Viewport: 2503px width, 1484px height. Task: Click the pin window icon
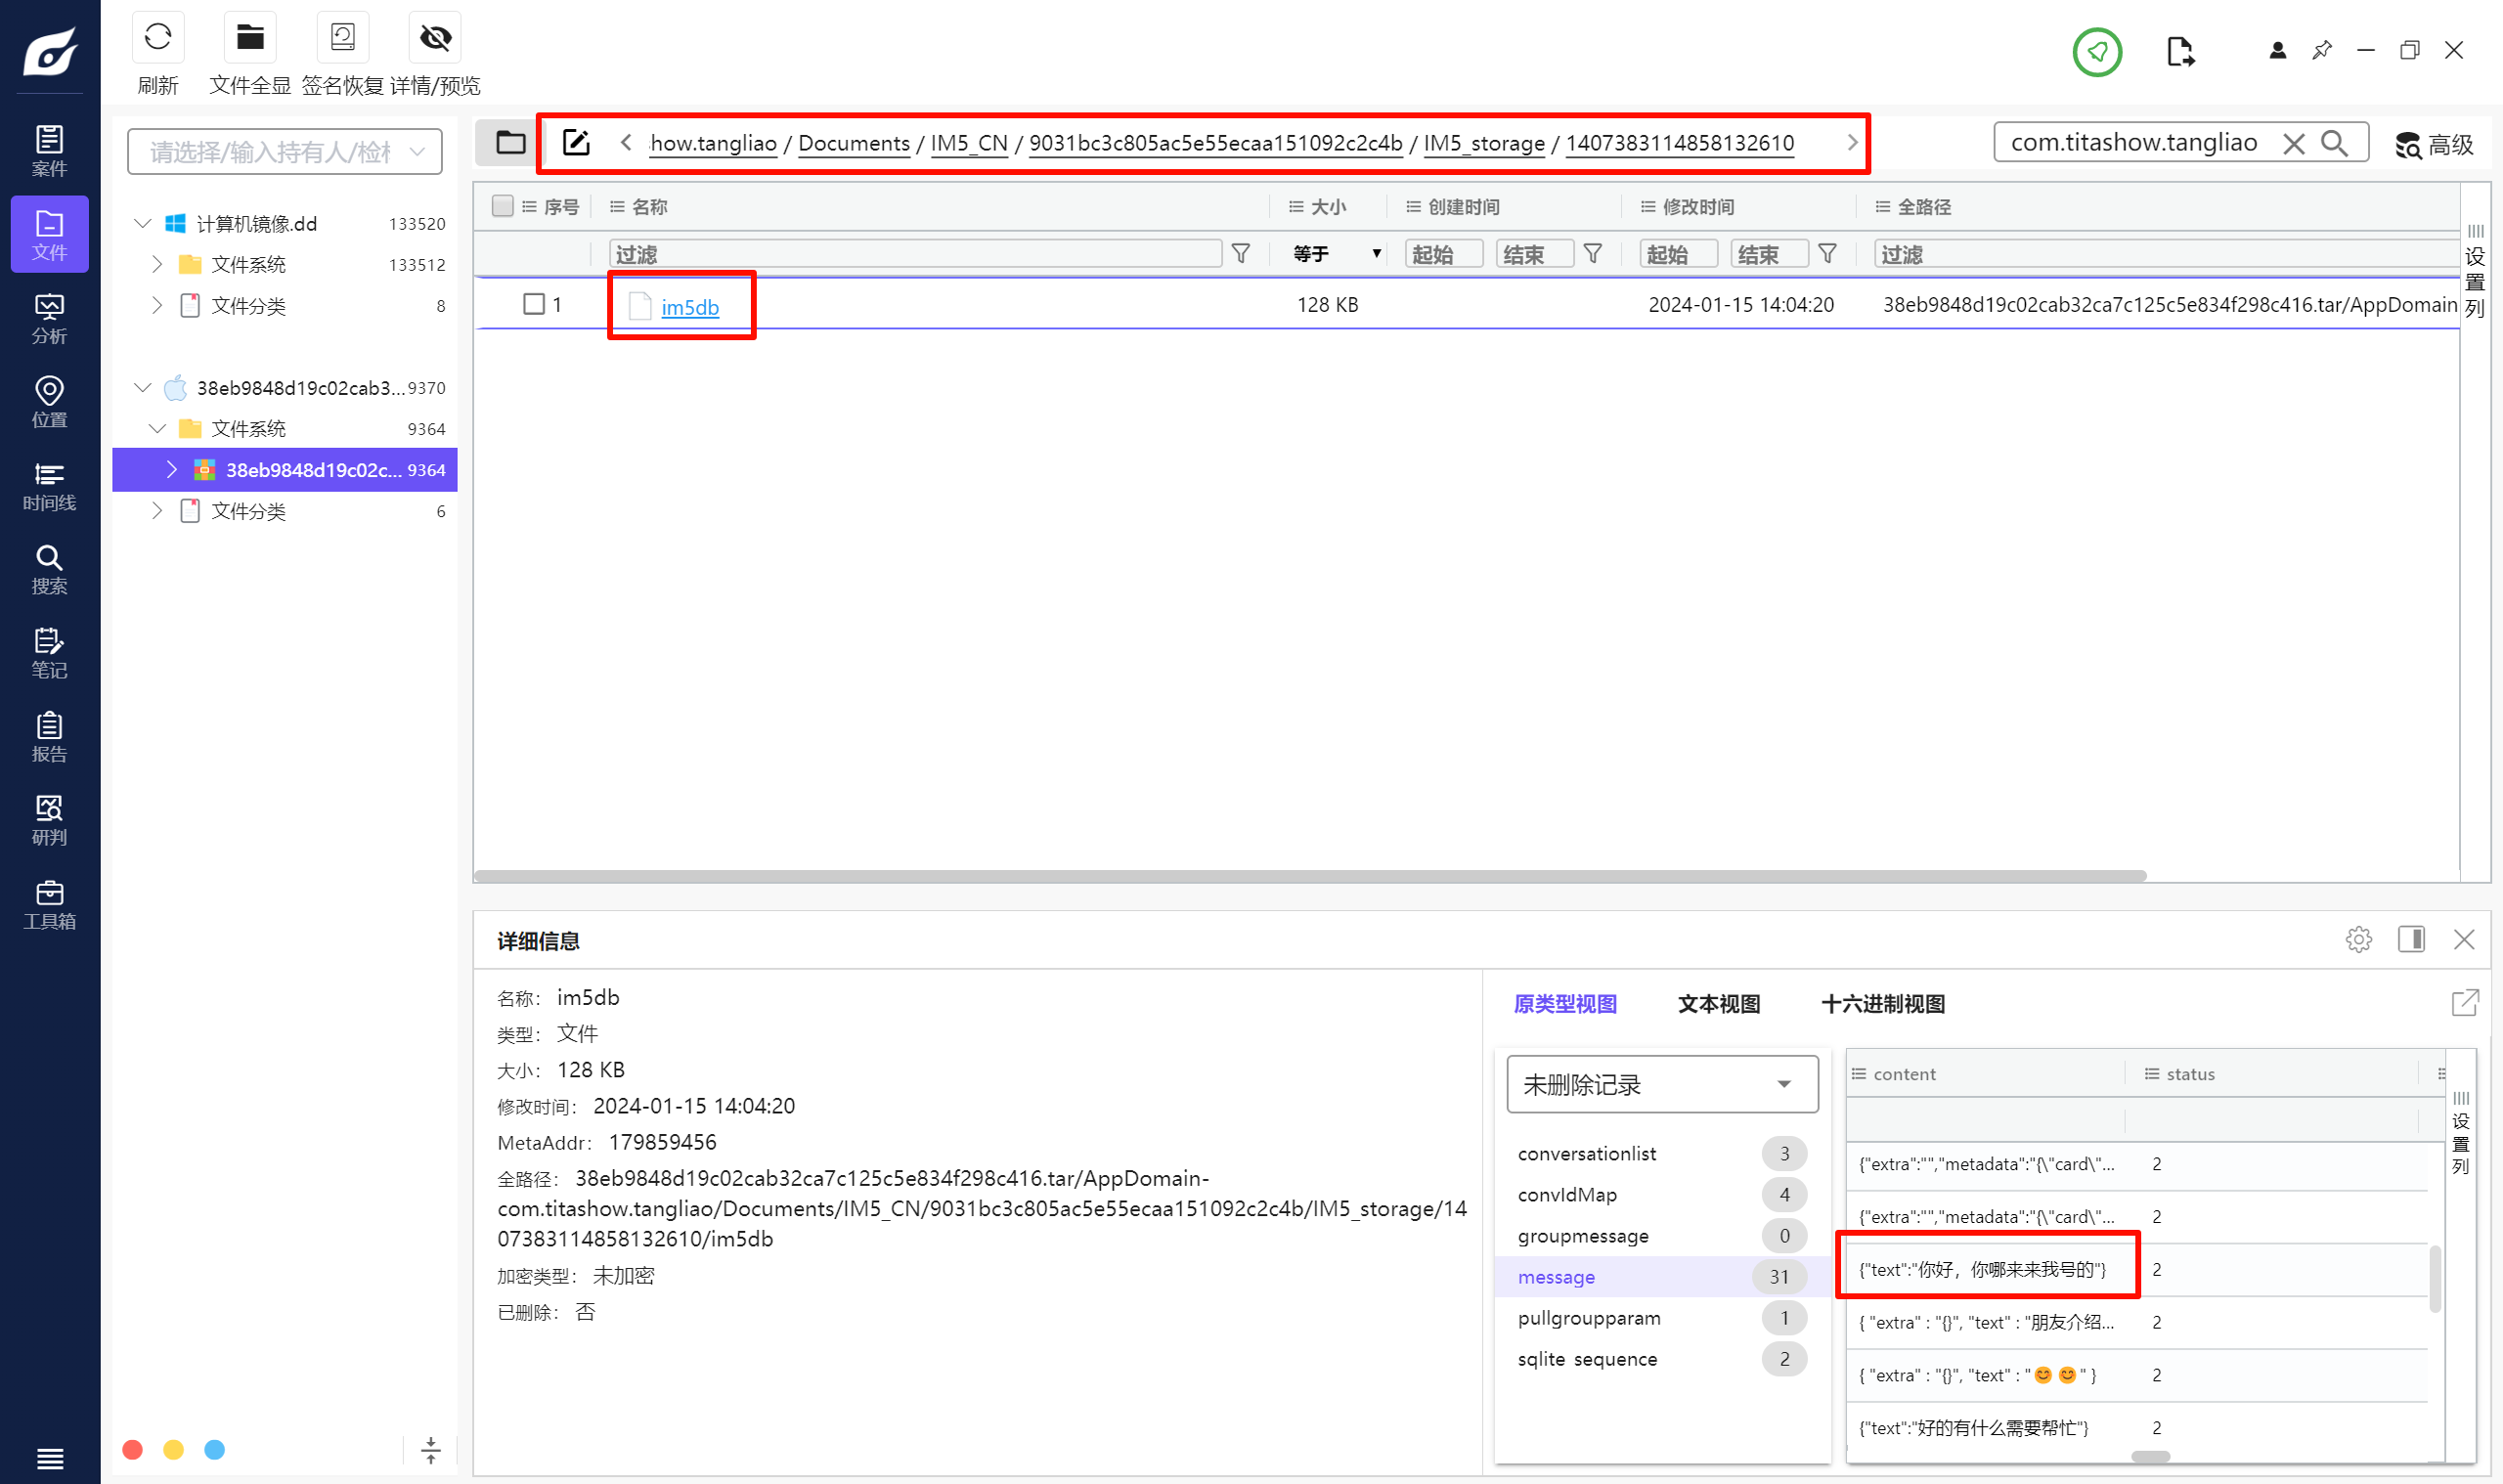tap(2321, 50)
